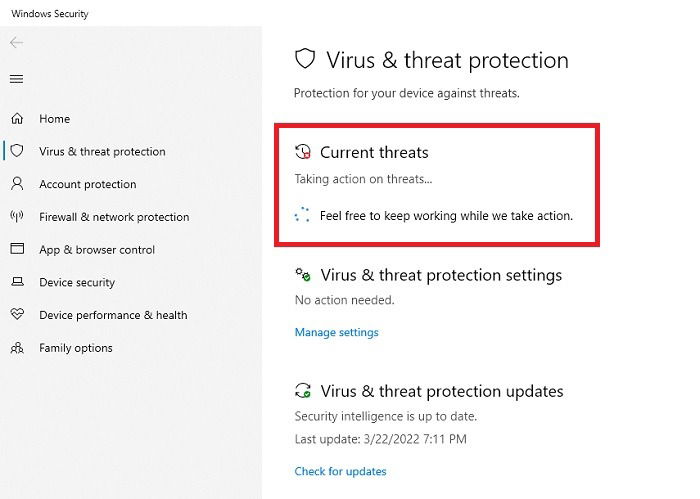Click the Home house icon
Image resolution: width=700 pixels, height=499 pixels.
tap(17, 118)
